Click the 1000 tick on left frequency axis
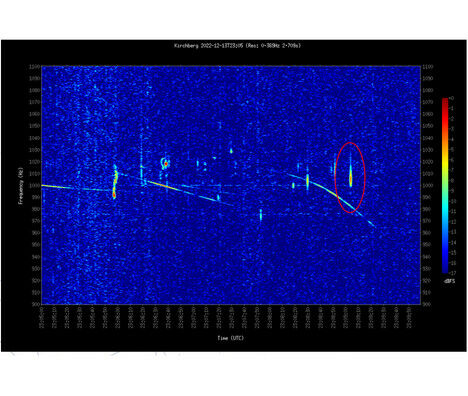 [35, 185]
